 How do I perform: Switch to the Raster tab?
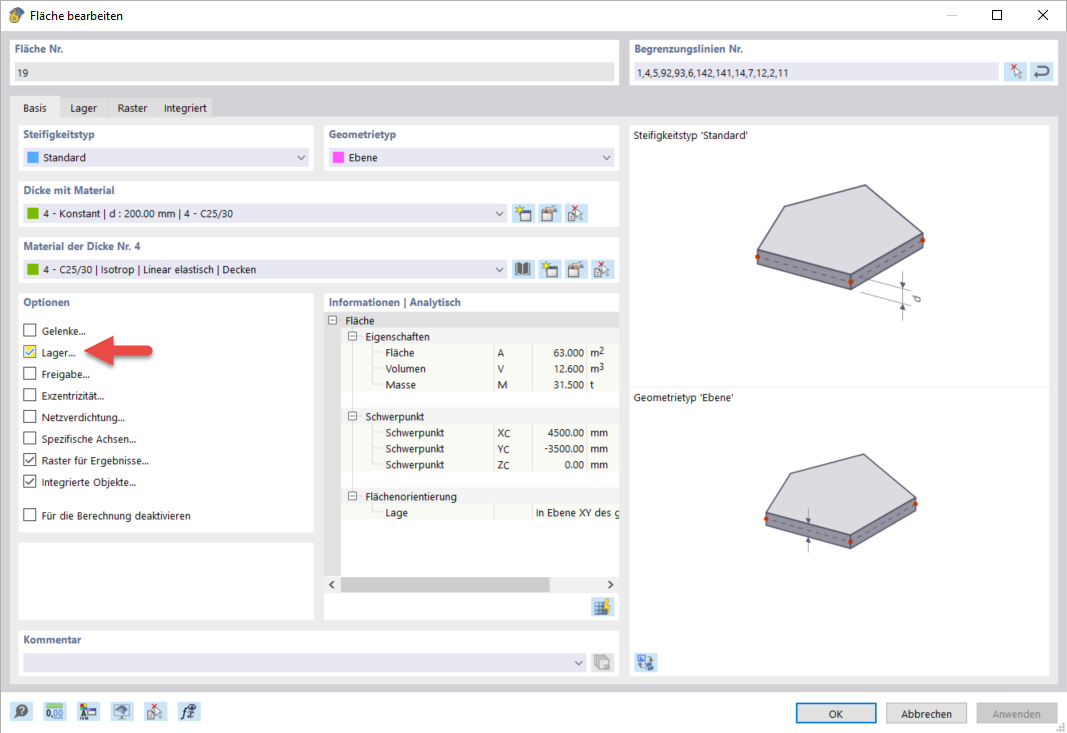(132, 108)
